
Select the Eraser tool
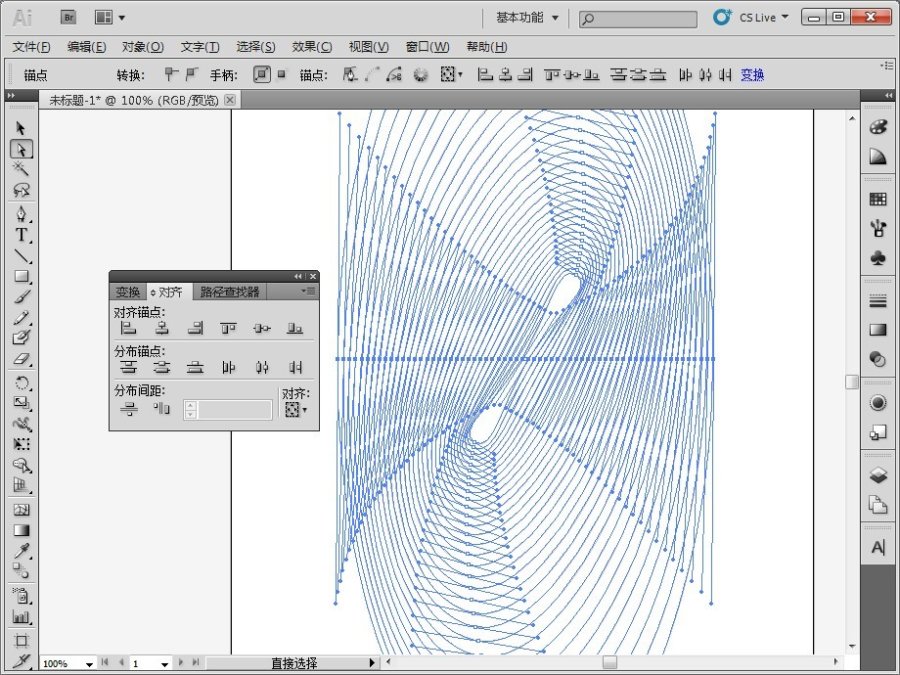pos(21,359)
